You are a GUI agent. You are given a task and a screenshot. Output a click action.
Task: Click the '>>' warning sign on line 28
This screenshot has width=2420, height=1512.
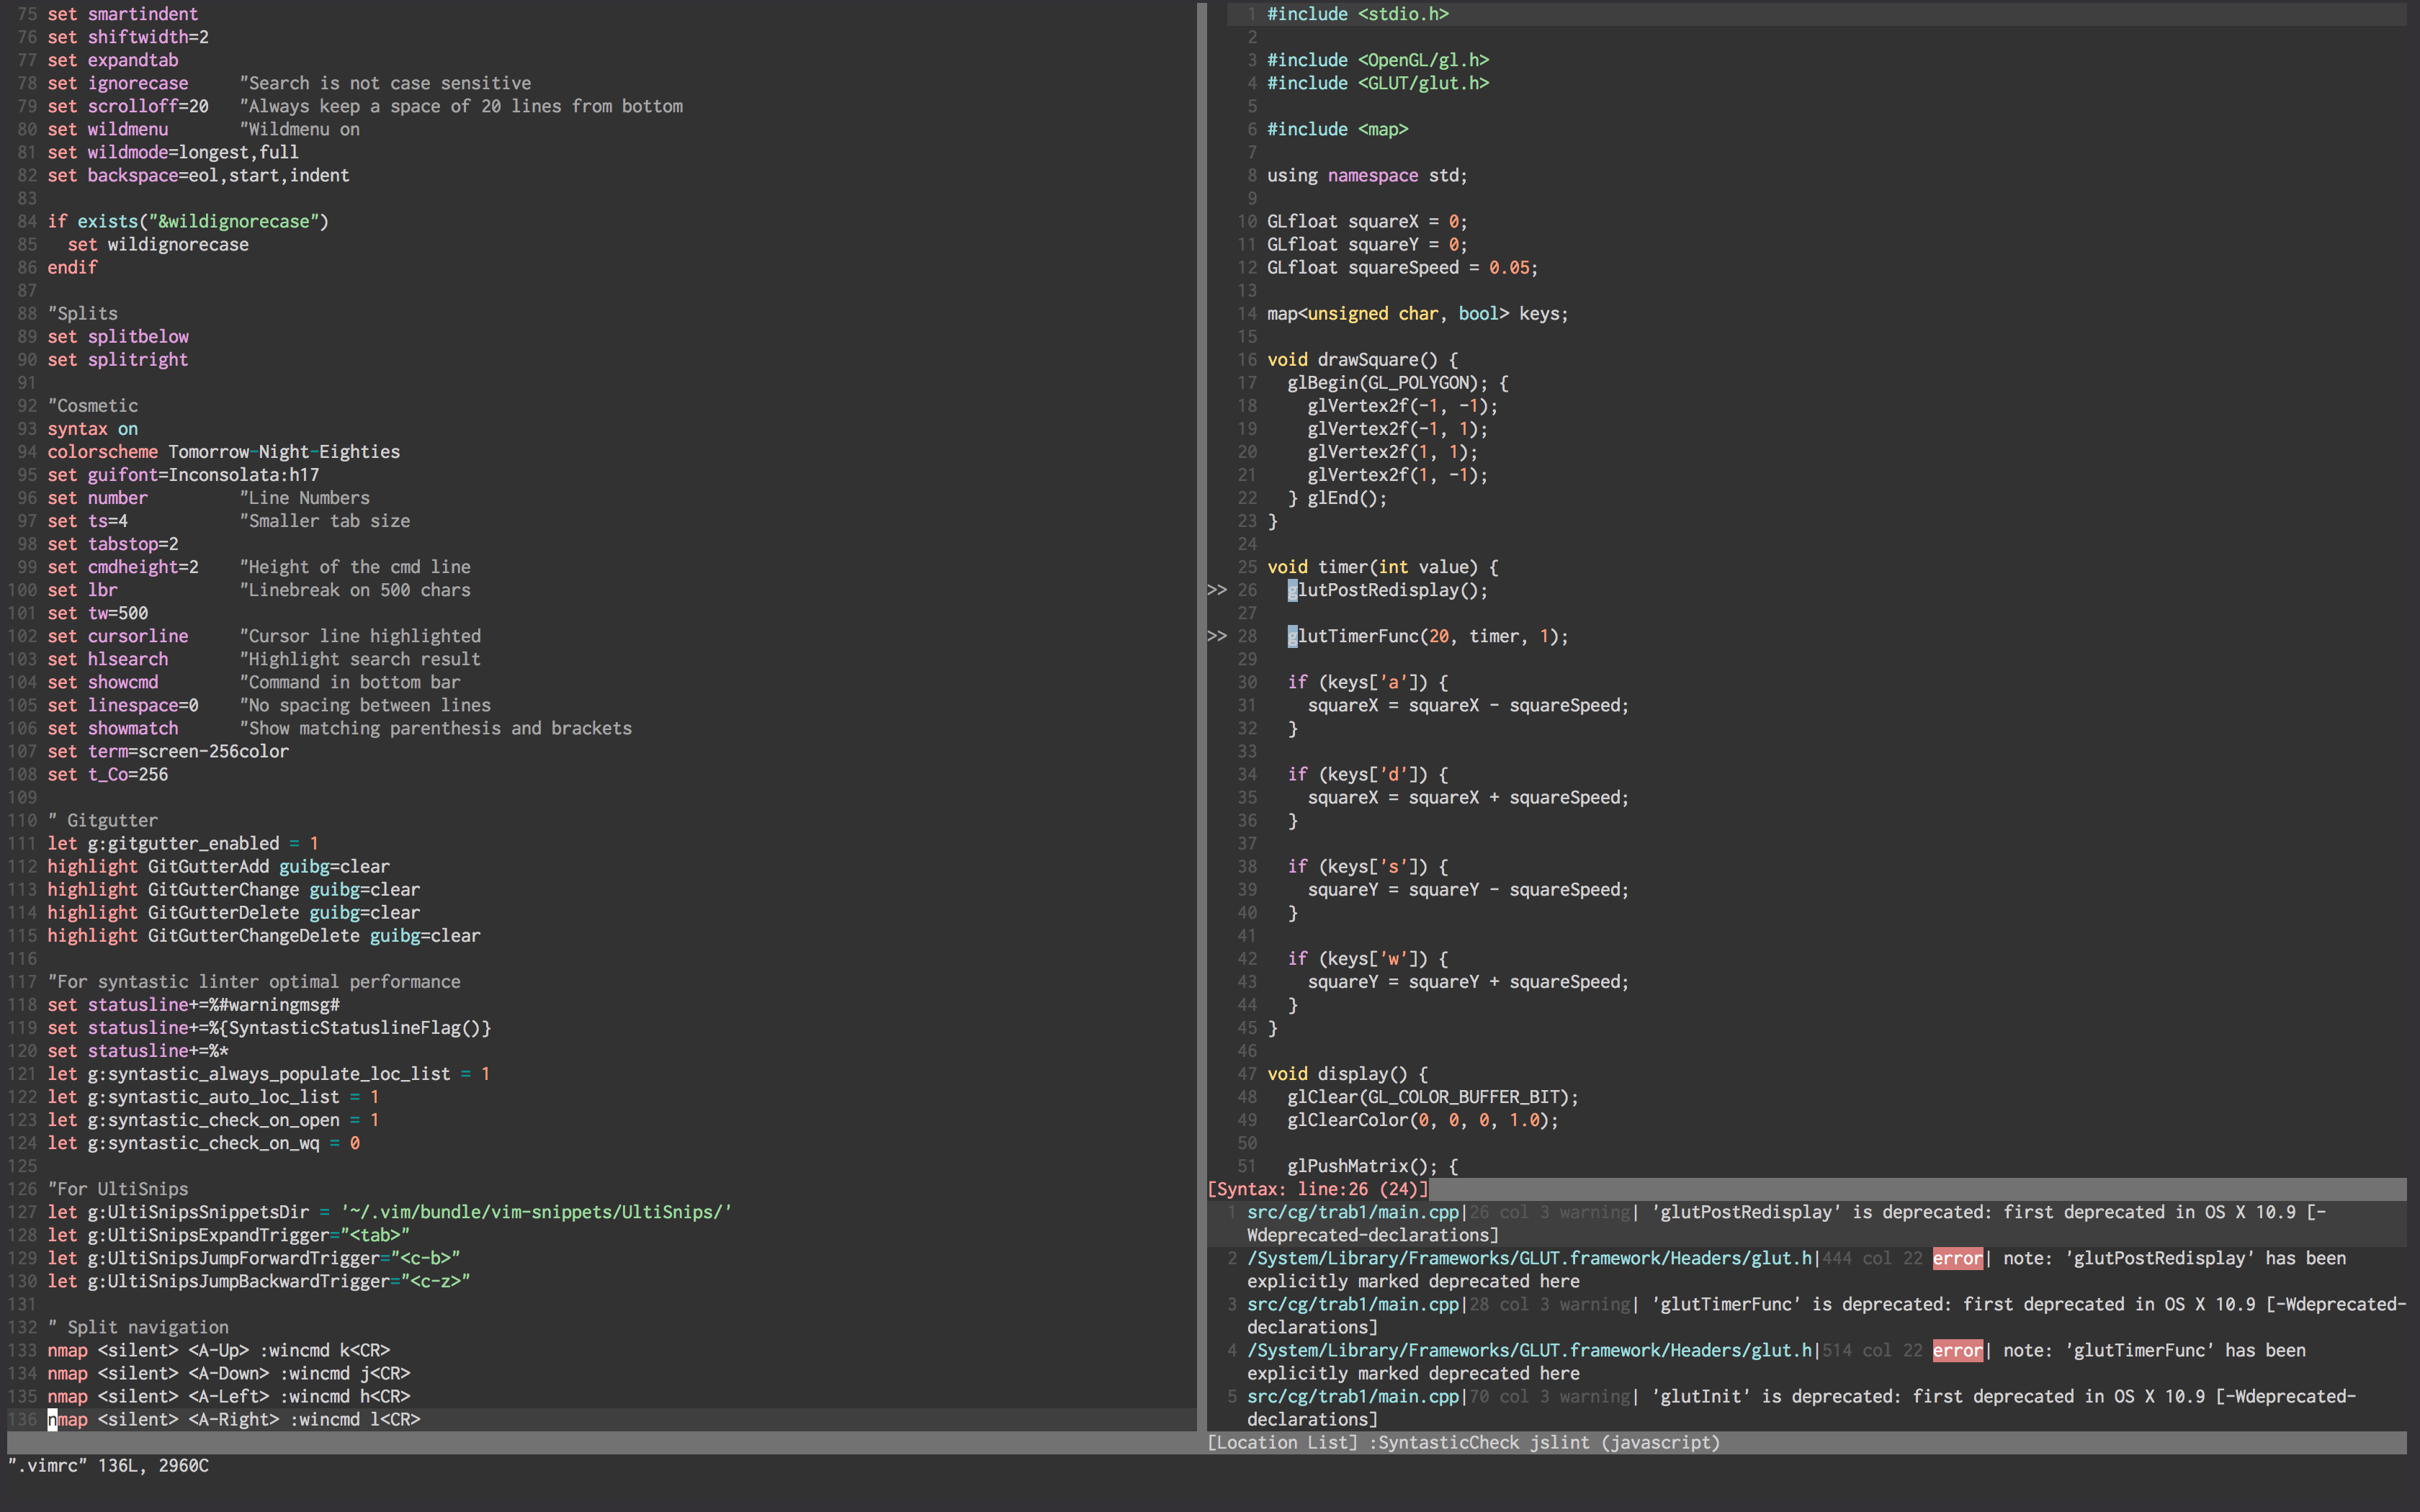pos(1217,636)
